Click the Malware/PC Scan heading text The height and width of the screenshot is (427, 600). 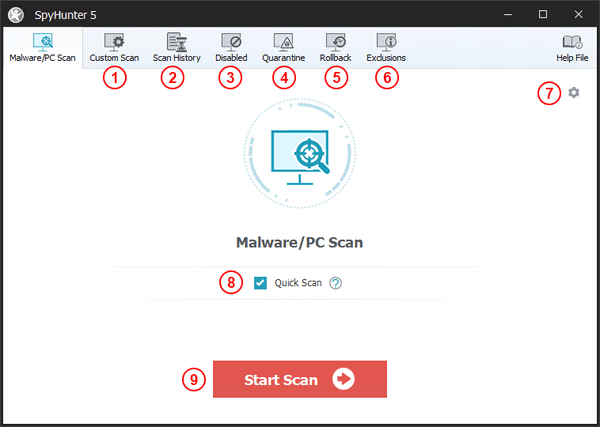300,242
